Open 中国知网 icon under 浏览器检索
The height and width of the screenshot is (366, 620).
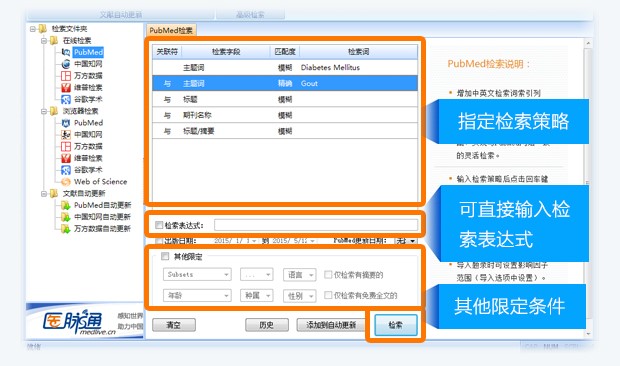point(66,134)
